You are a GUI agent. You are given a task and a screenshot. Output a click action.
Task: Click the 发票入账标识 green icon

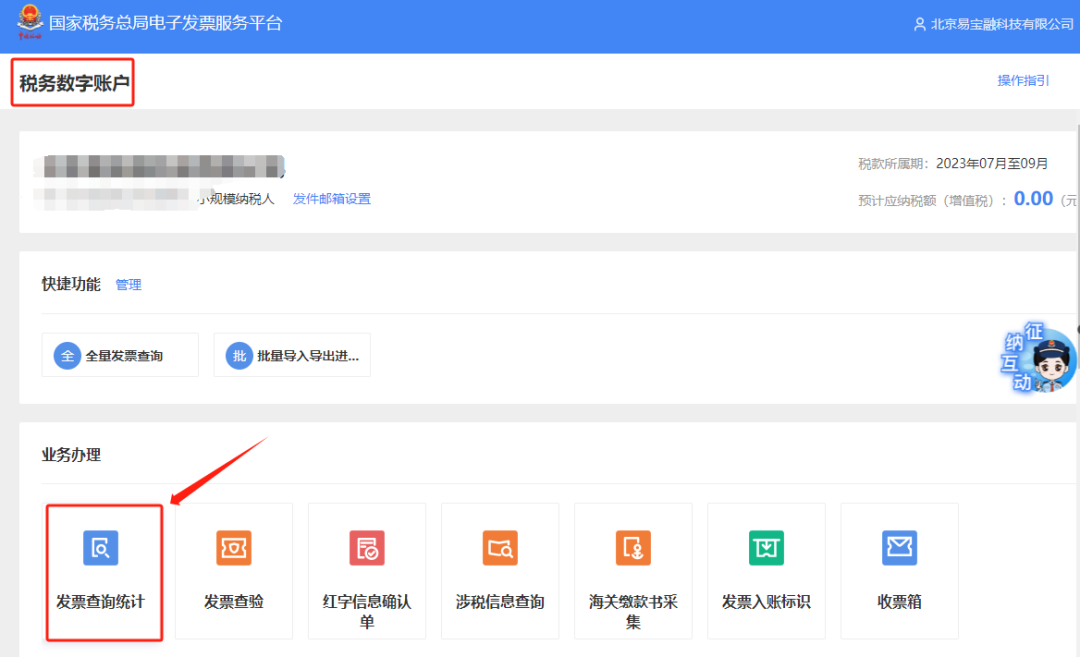click(x=766, y=548)
